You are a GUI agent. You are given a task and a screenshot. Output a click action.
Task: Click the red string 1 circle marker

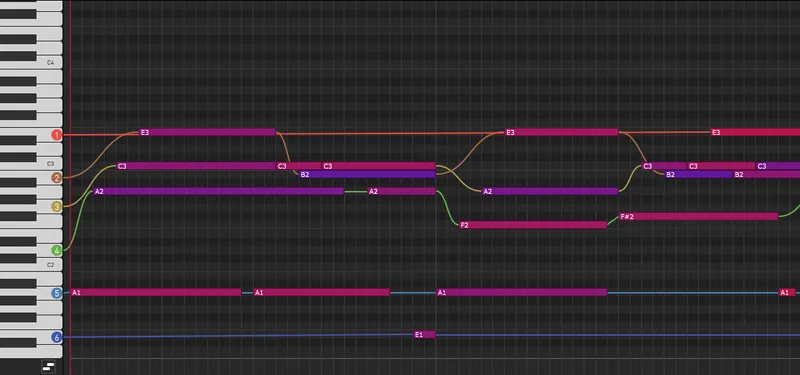coord(57,135)
